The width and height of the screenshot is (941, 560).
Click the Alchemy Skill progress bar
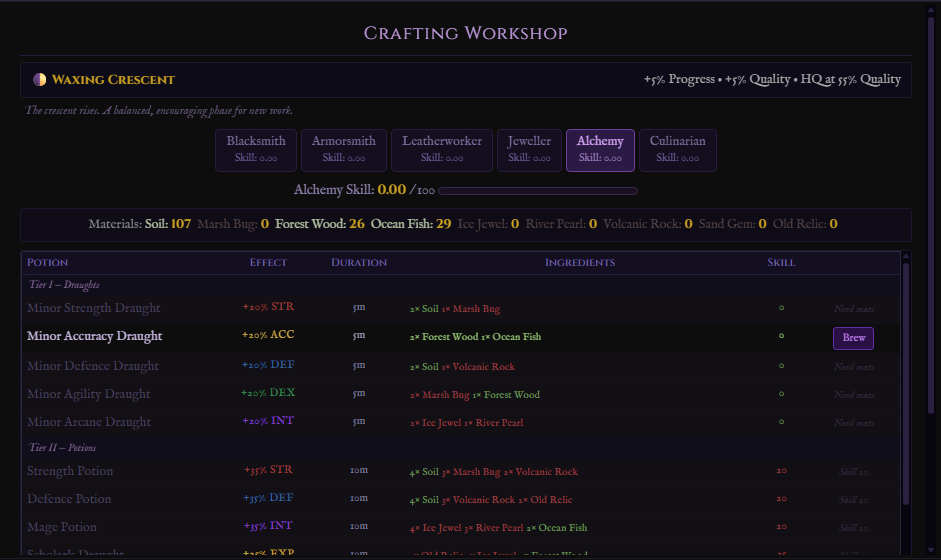[x=538, y=191]
